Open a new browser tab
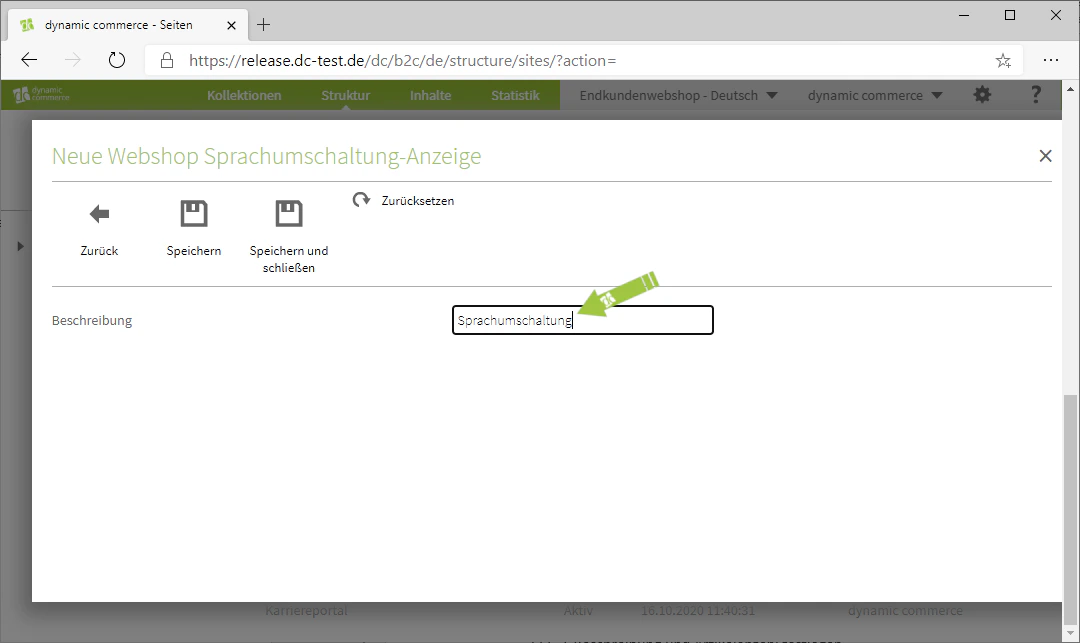The height and width of the screenshot is (643, 1080). click(263, 25)
